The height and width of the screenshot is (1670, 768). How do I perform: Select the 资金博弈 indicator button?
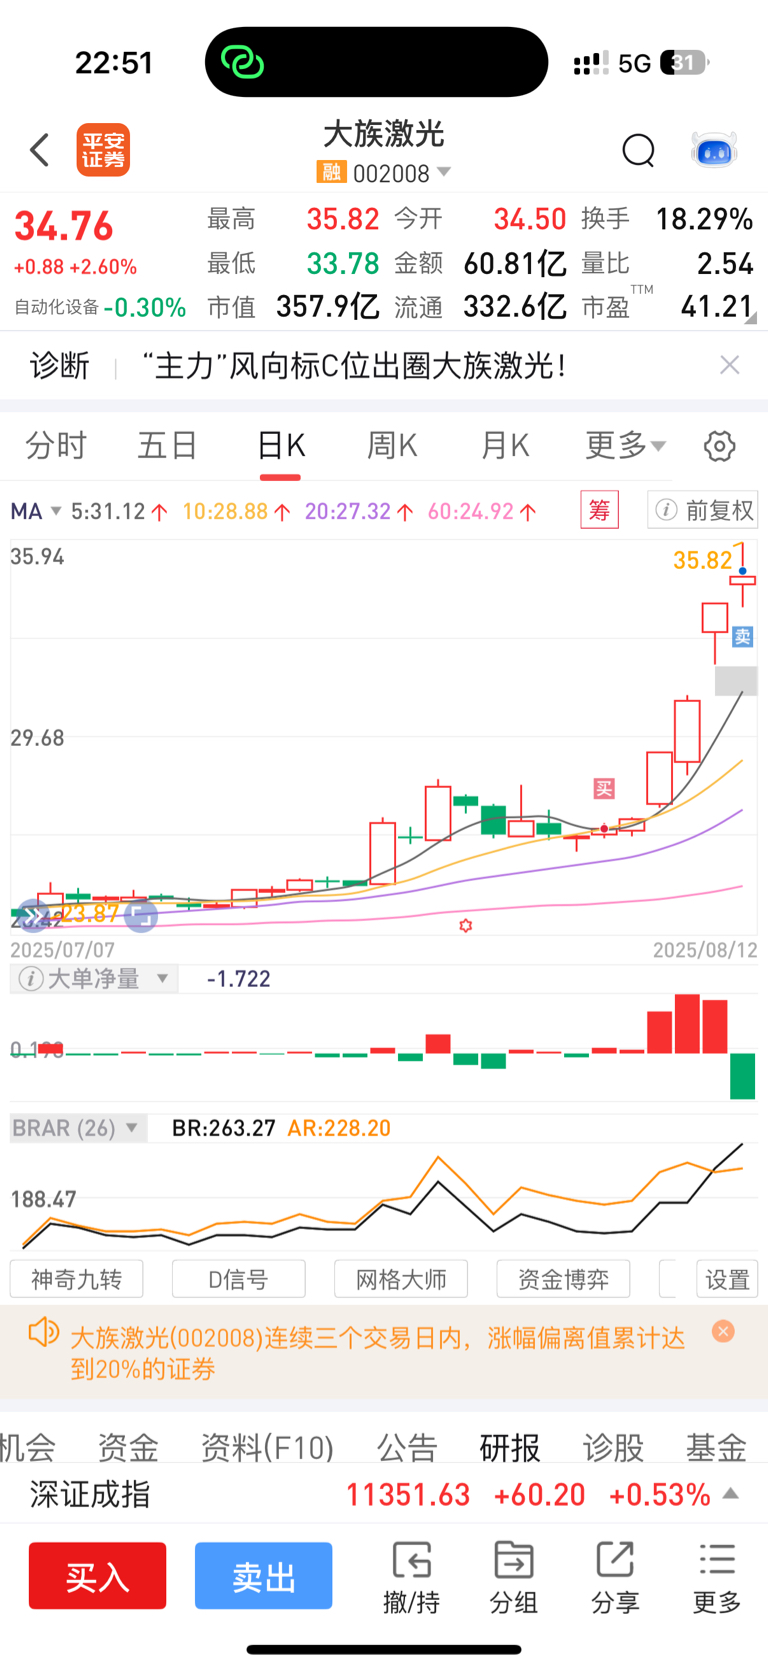563,1279
